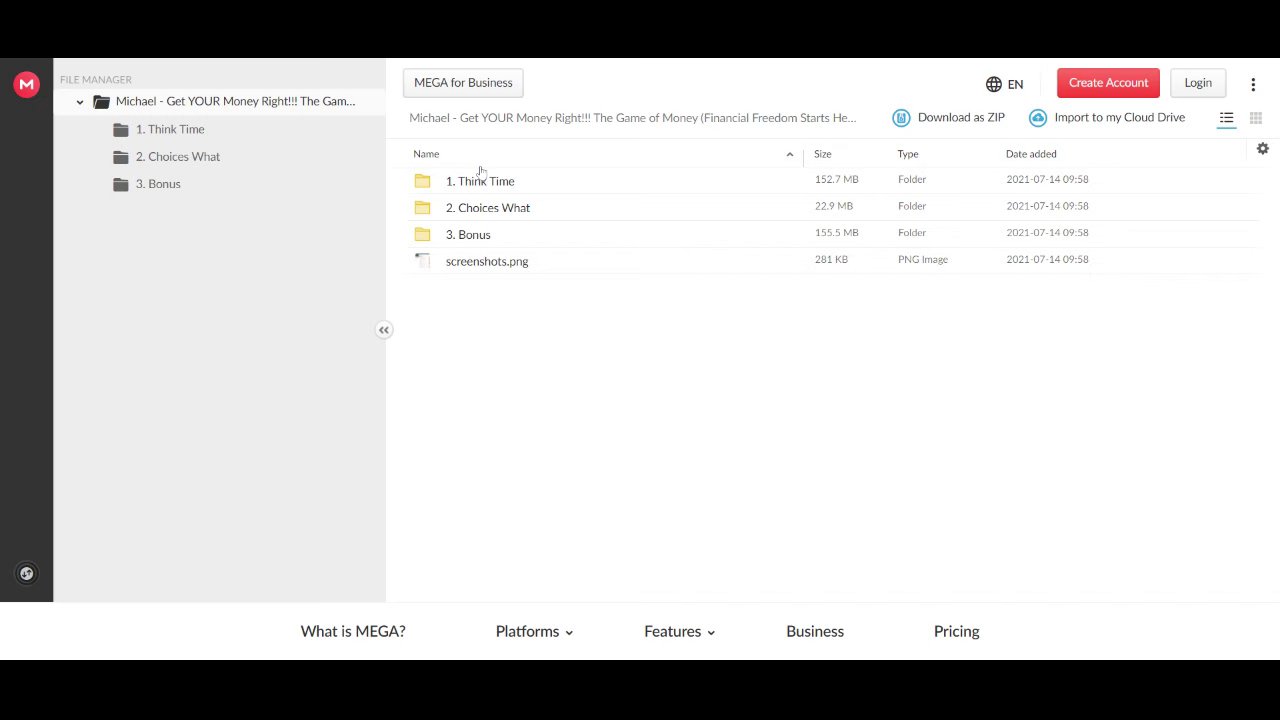Collapse the root folder tree arrow
Screen dimensions: 1280x720
tap(80, 102)
